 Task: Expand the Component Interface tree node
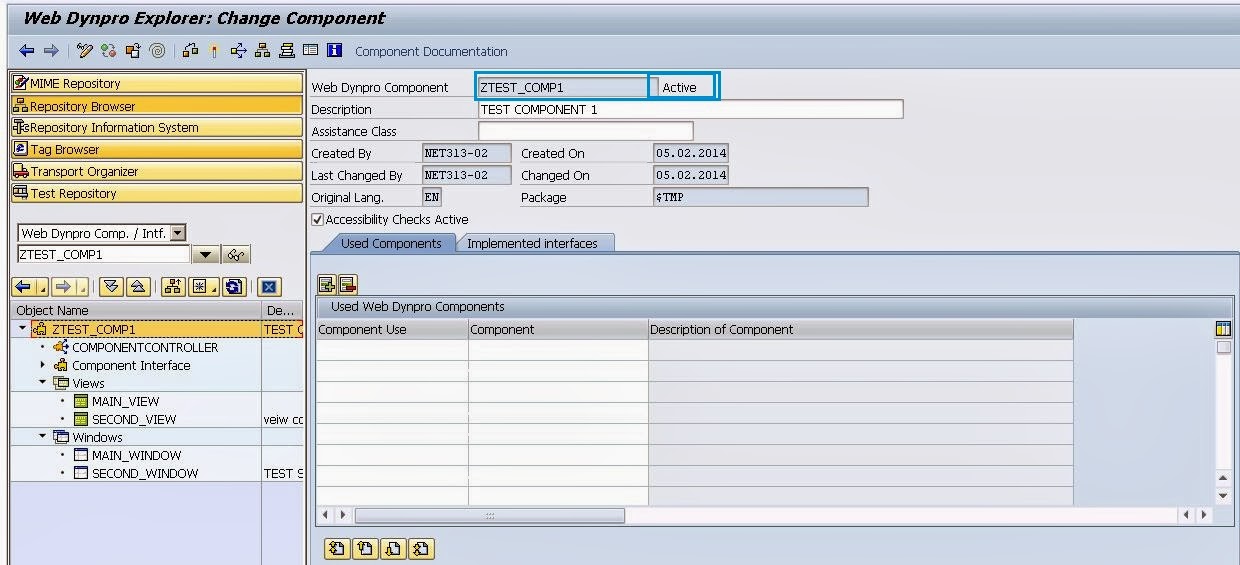(43, 365)
